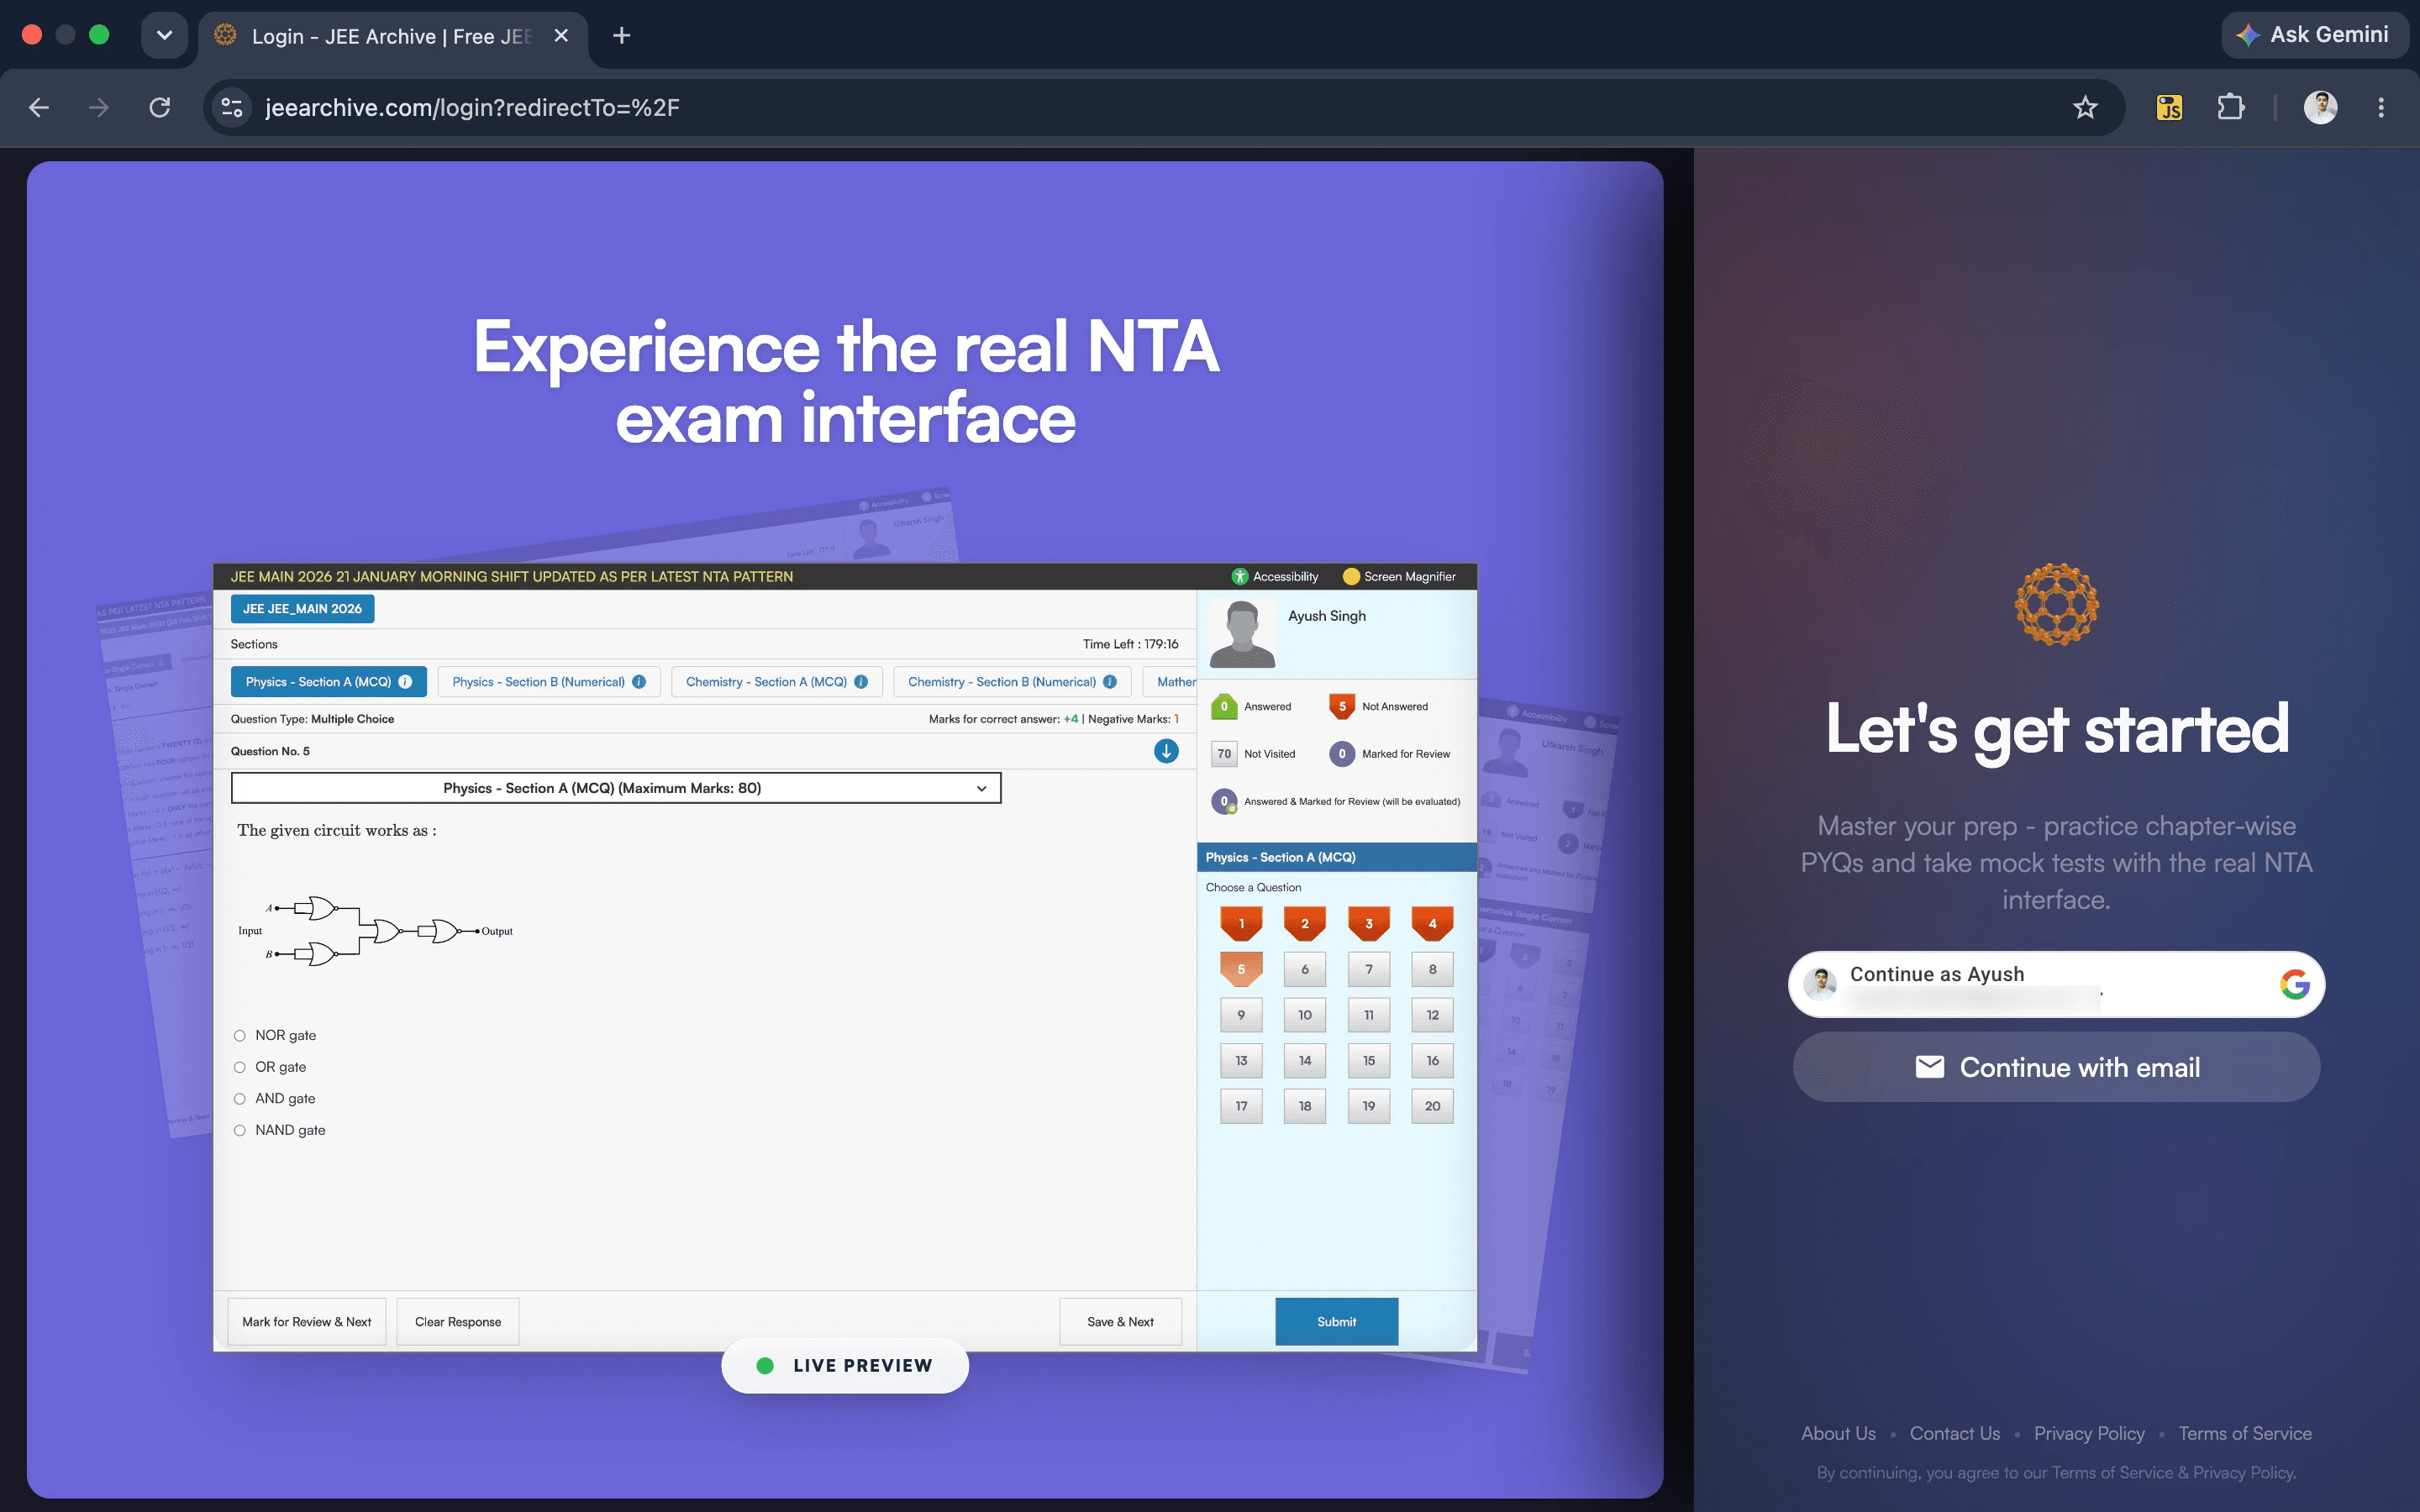This screenshot has height=1512, width=2420.
Task: Open Chrome profile avatar
Action: click(x=2320, y=107)
